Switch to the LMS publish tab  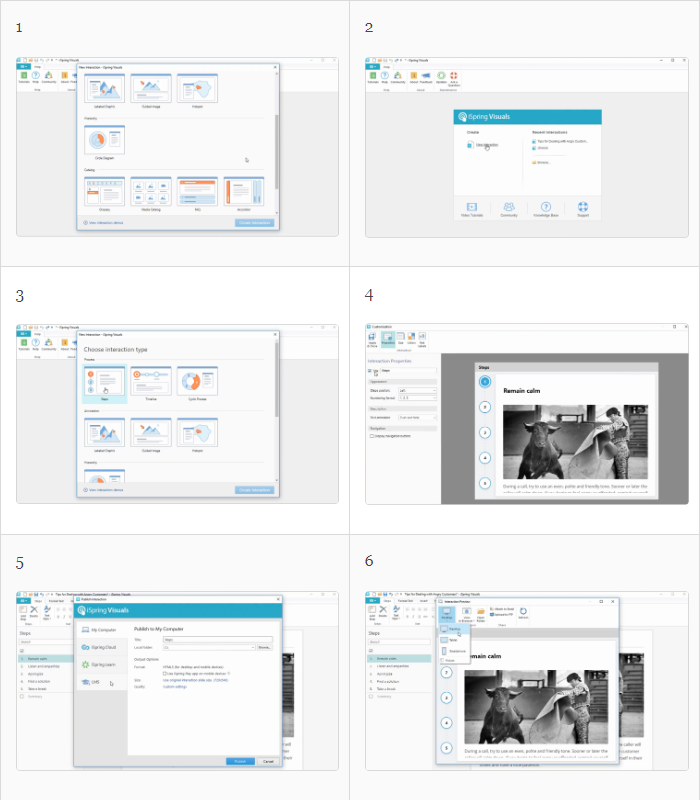click(x=95, y=682)
